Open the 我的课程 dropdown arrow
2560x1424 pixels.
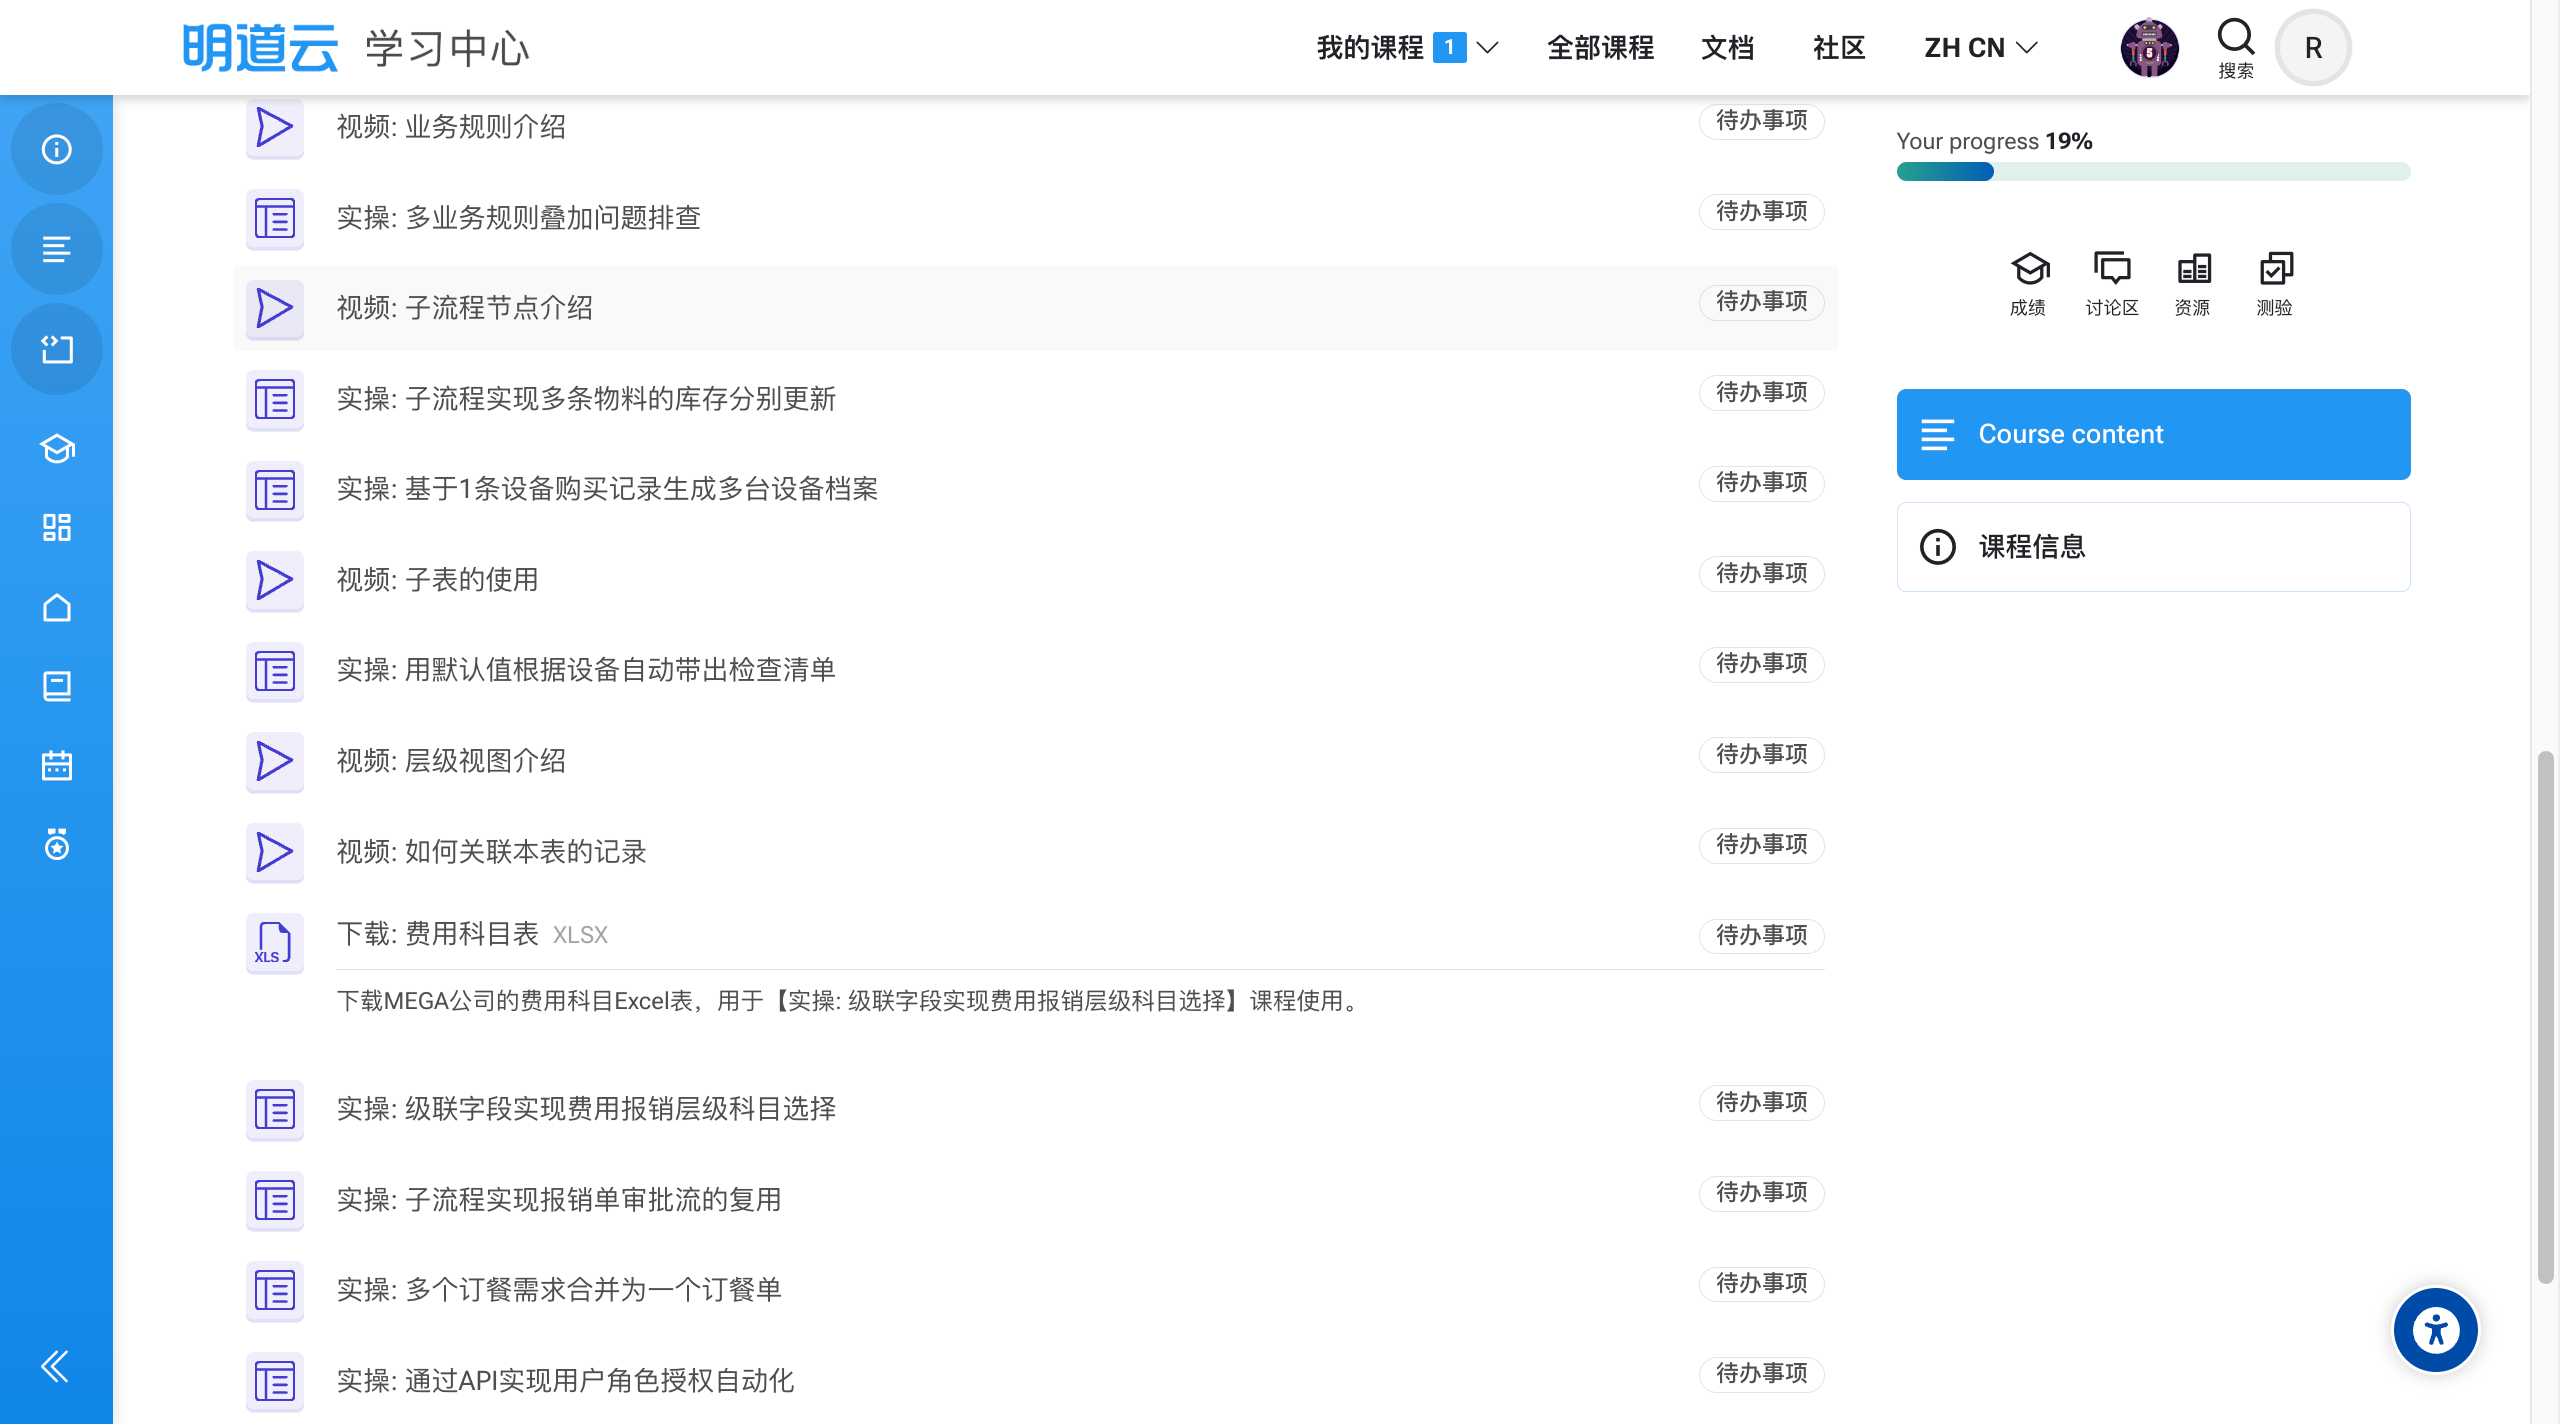click(1487, 47)
